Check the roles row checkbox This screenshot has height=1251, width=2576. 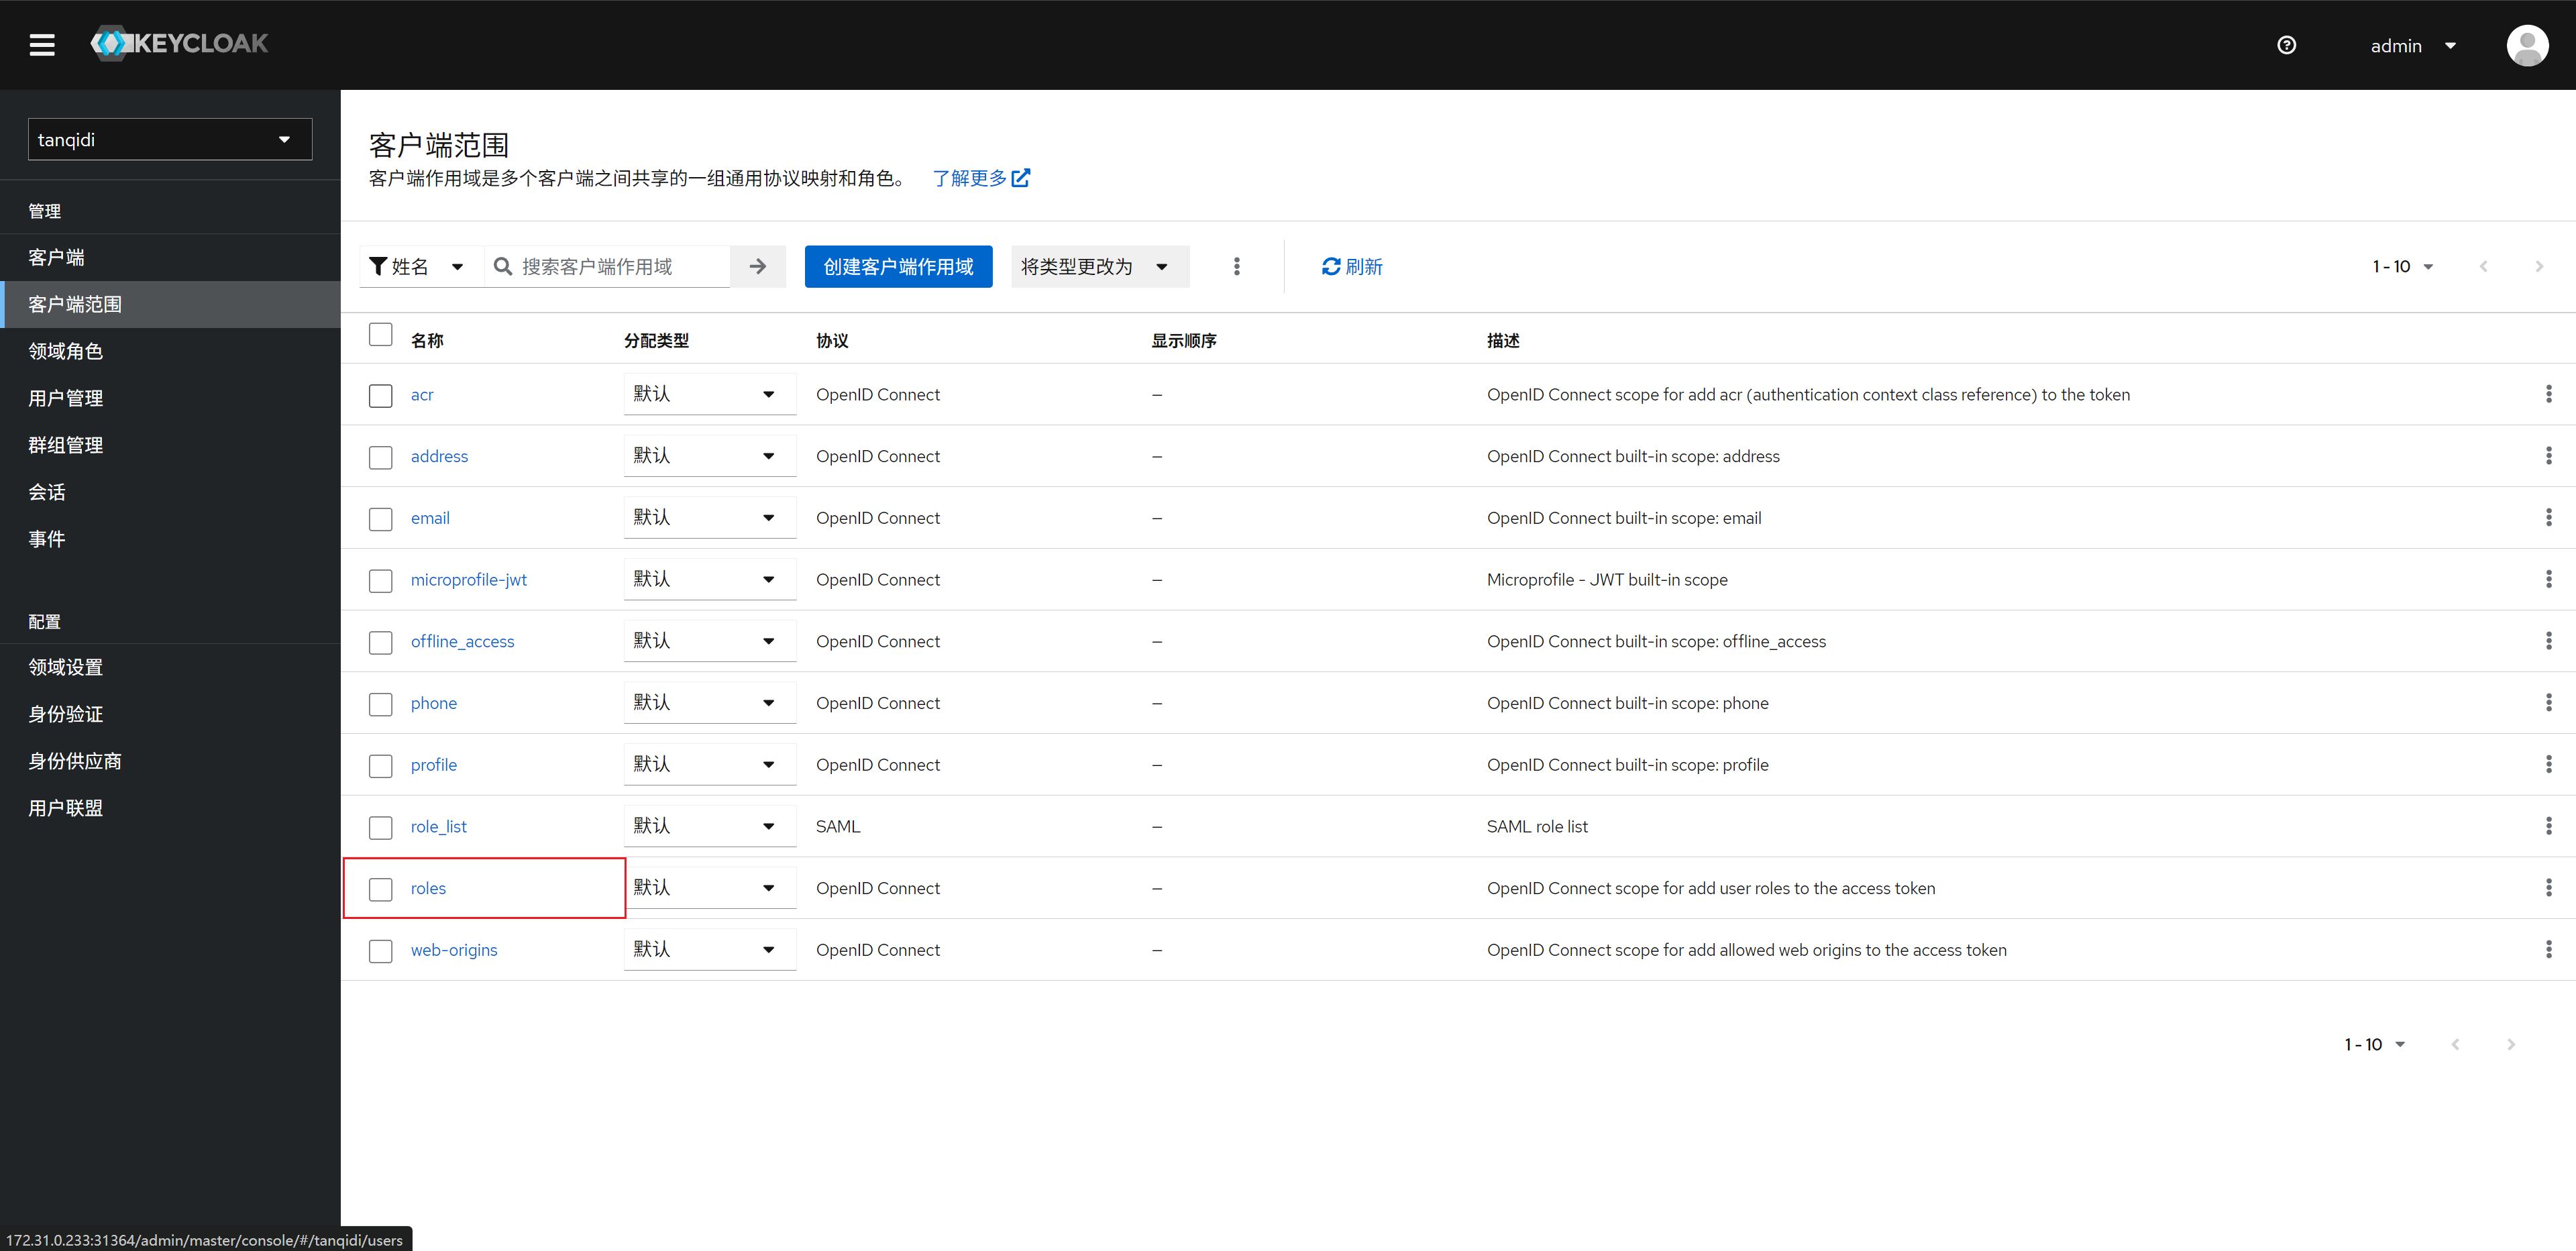tap(380, 890)
